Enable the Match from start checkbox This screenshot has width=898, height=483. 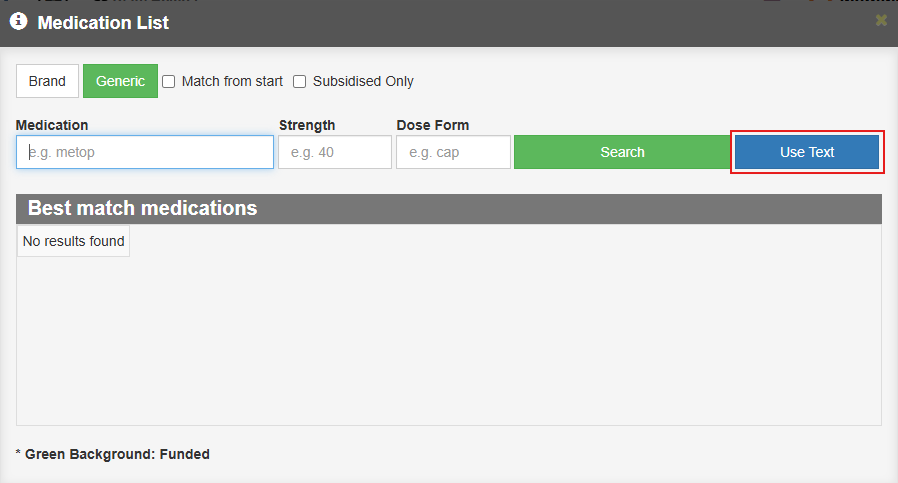(x=168, y=81)
